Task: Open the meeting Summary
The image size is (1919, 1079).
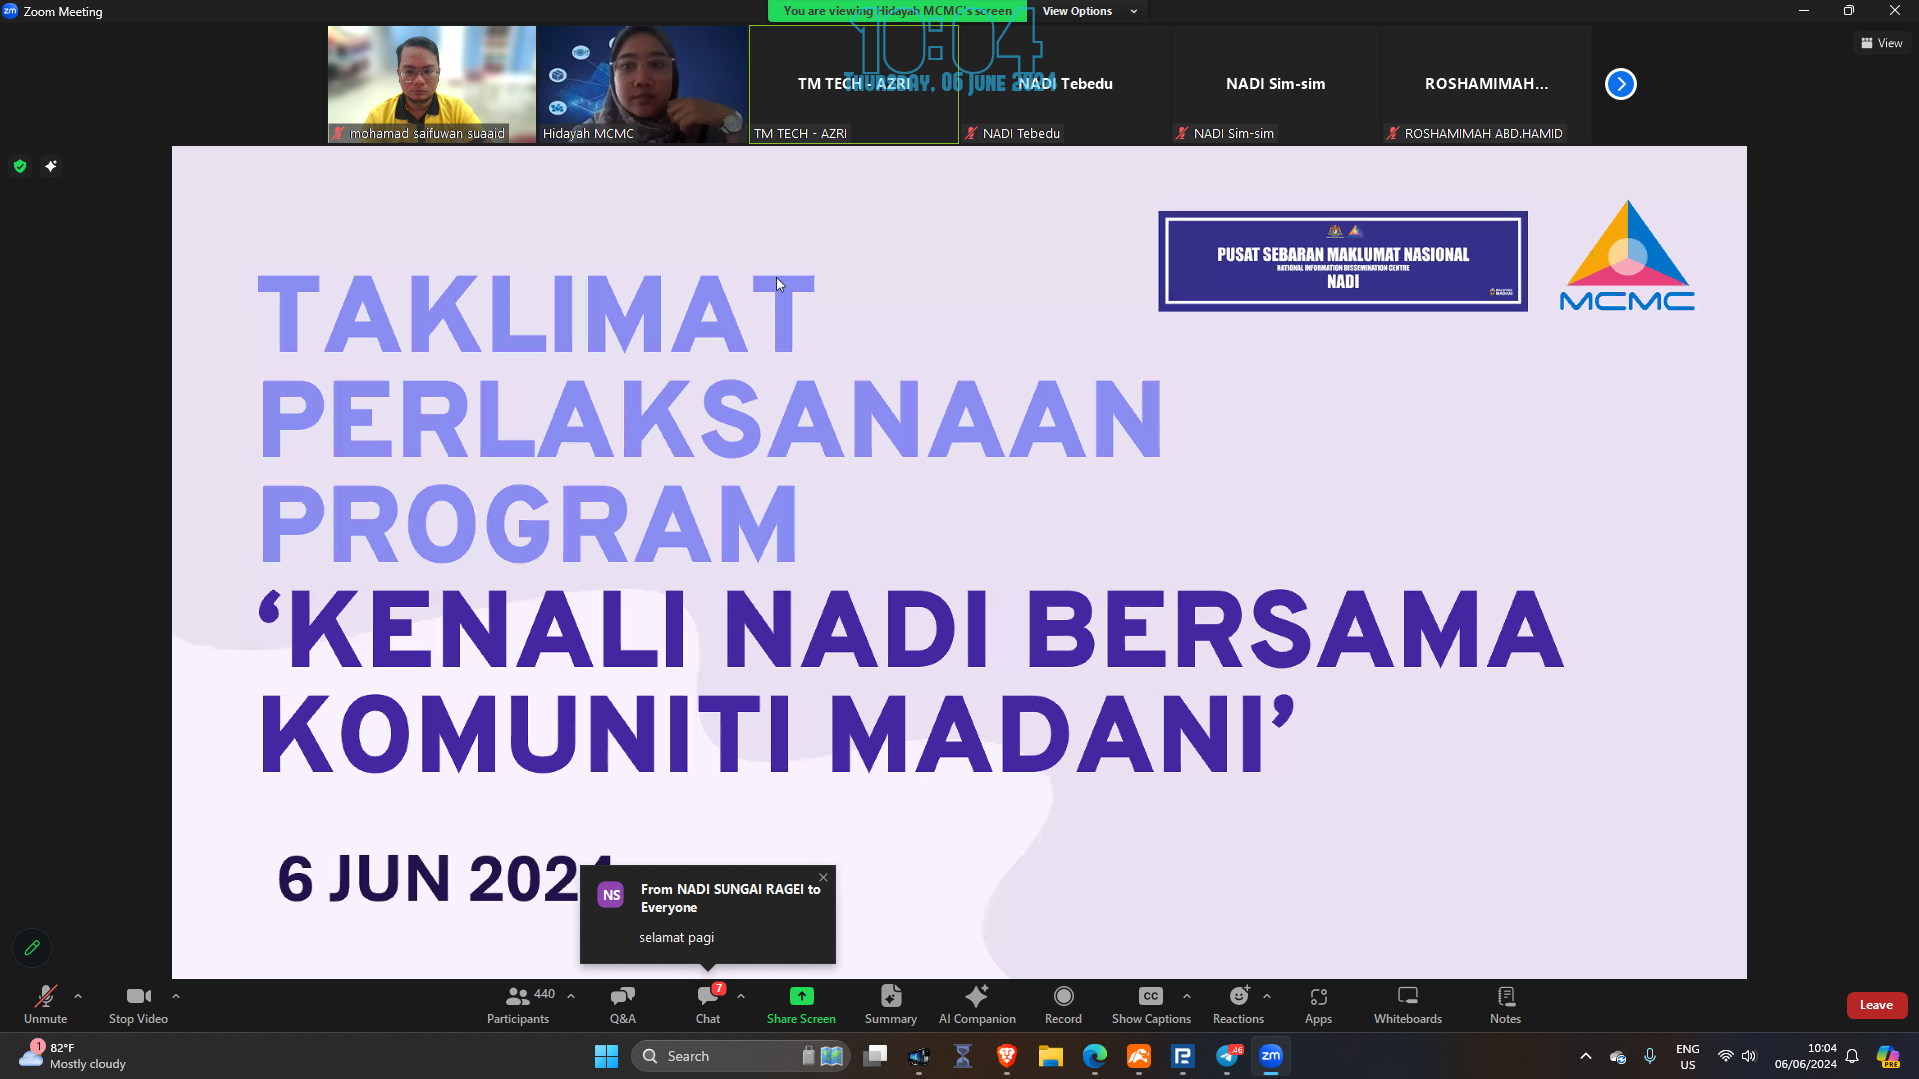Action: point(890,1004)
